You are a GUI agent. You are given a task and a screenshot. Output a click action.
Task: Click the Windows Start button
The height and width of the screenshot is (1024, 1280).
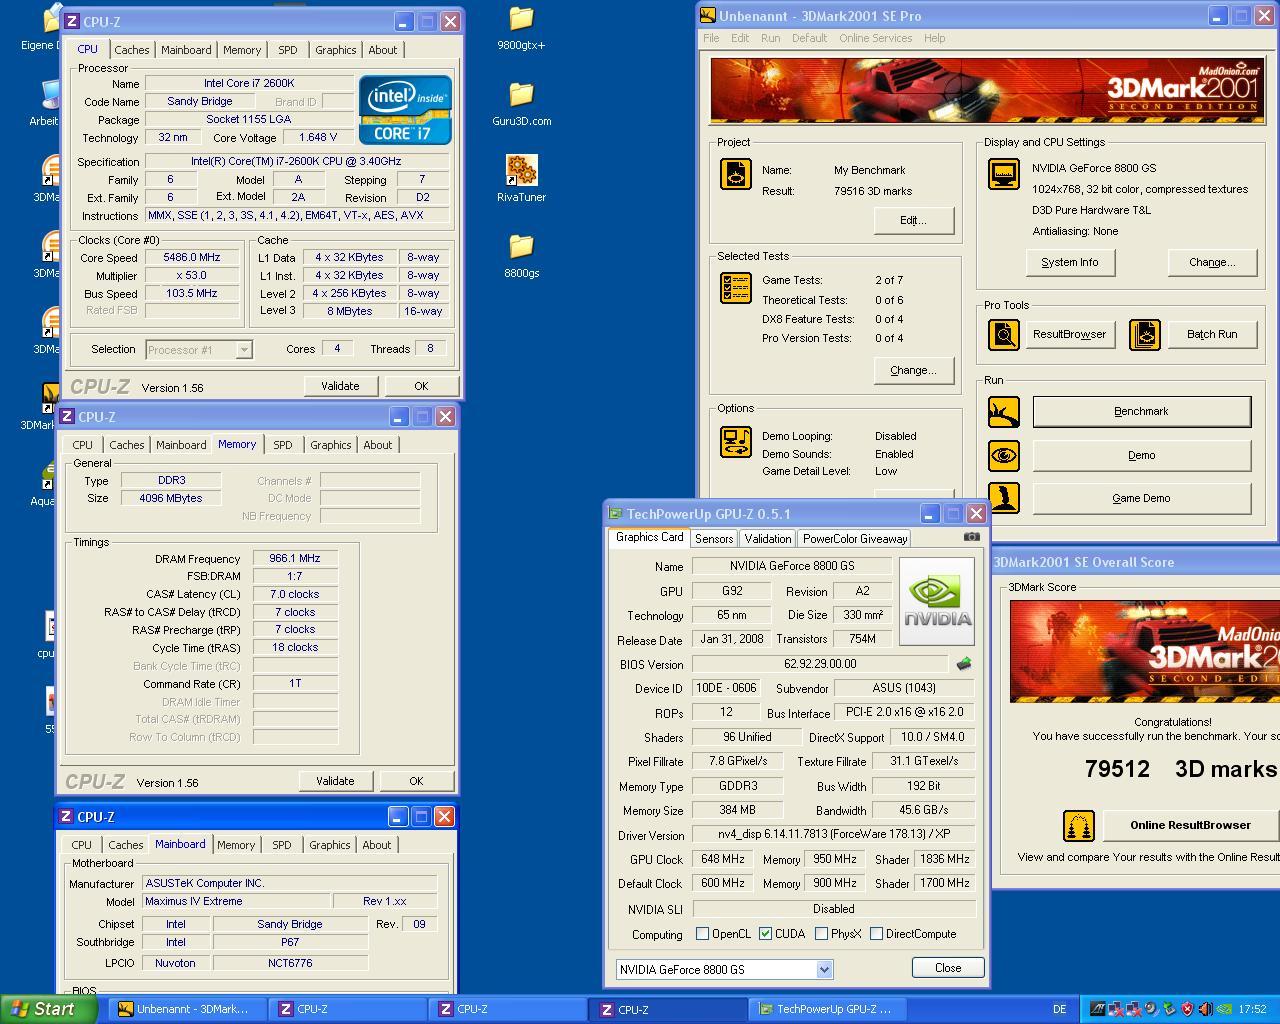click(49, 1009)
